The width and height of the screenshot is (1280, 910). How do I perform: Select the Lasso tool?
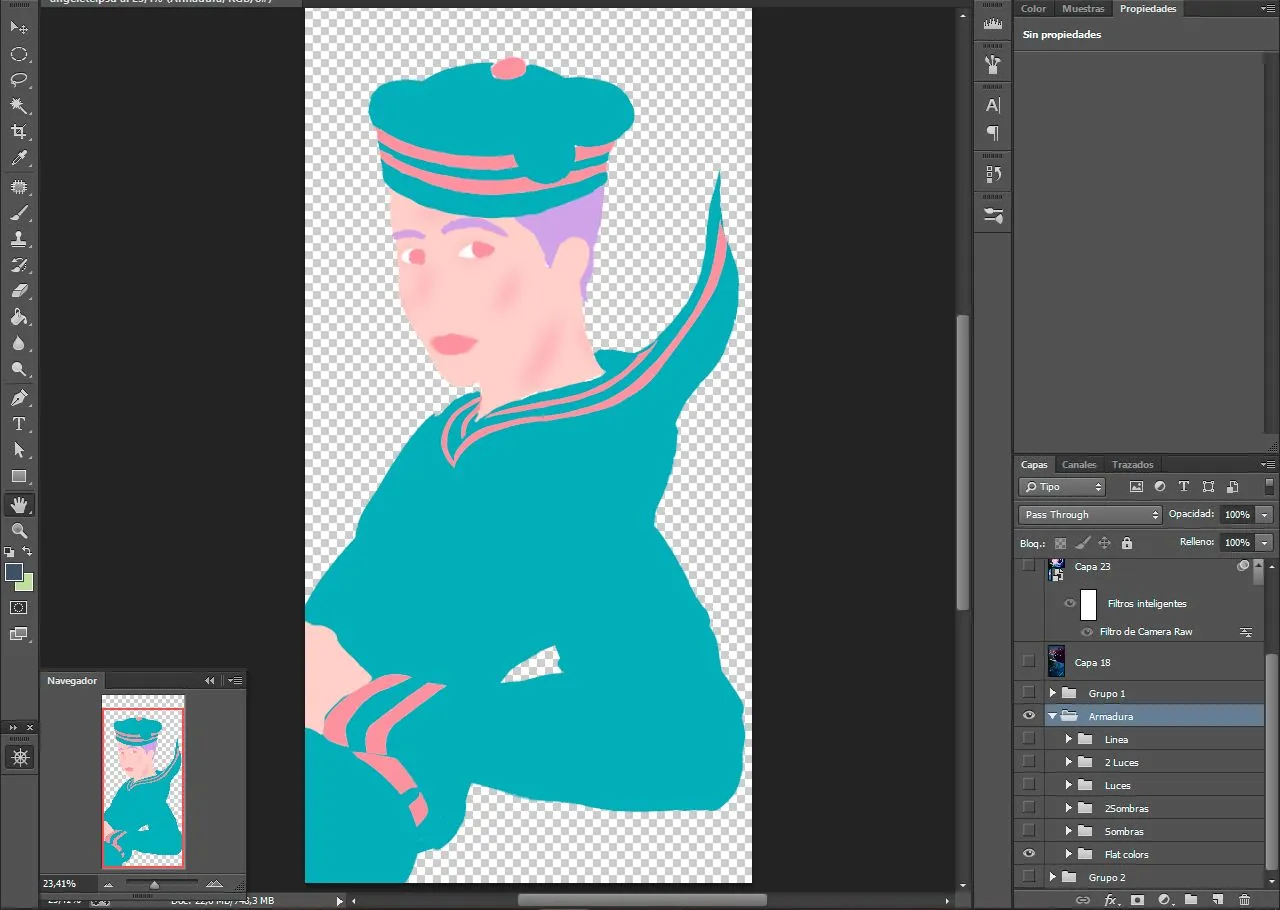(19, 80)
